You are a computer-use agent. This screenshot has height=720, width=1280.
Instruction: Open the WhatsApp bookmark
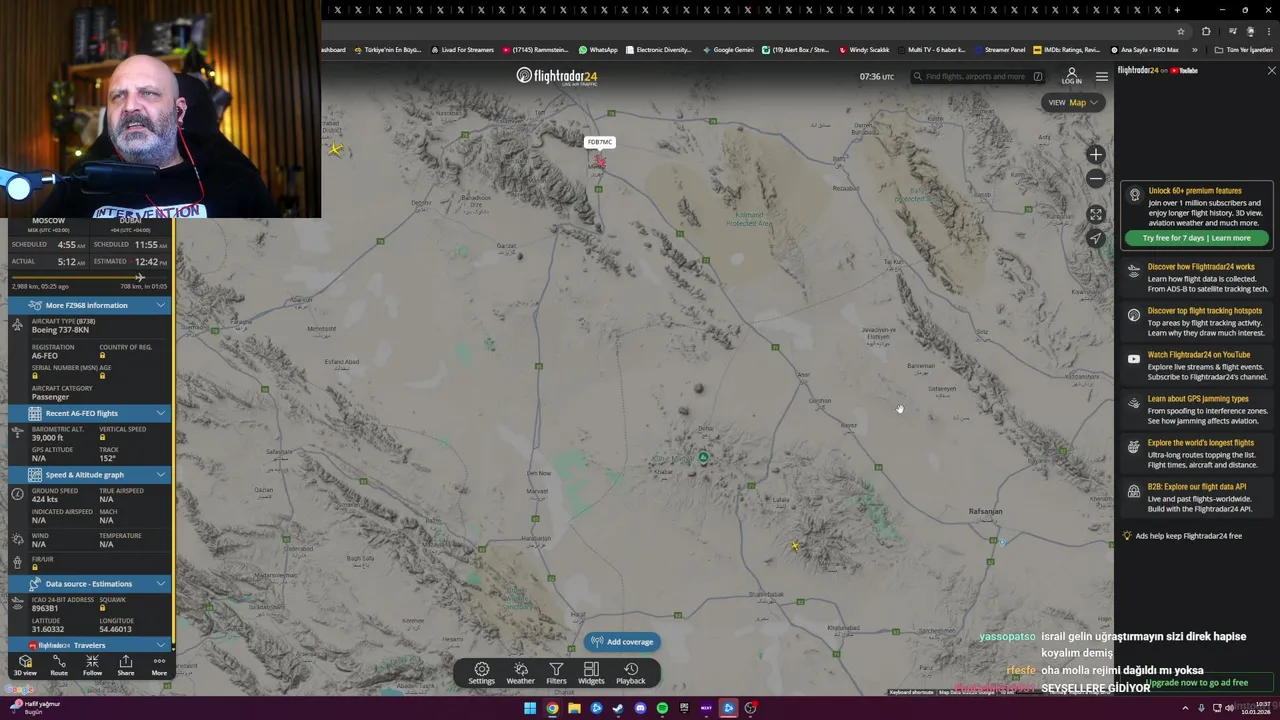point(598,49)
